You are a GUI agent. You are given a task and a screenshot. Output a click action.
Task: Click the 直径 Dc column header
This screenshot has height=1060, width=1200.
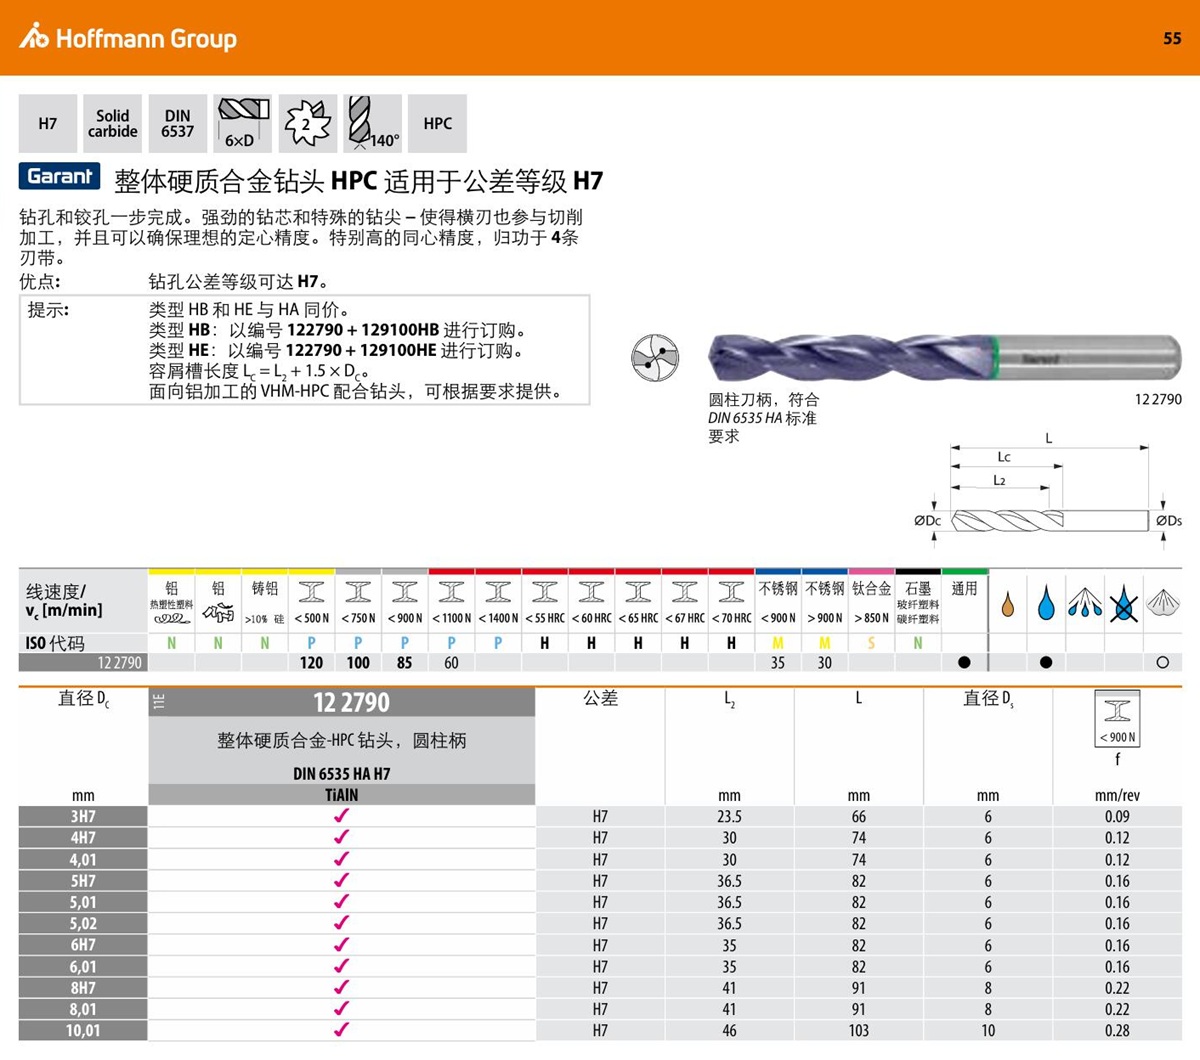(x=84, y=699)
